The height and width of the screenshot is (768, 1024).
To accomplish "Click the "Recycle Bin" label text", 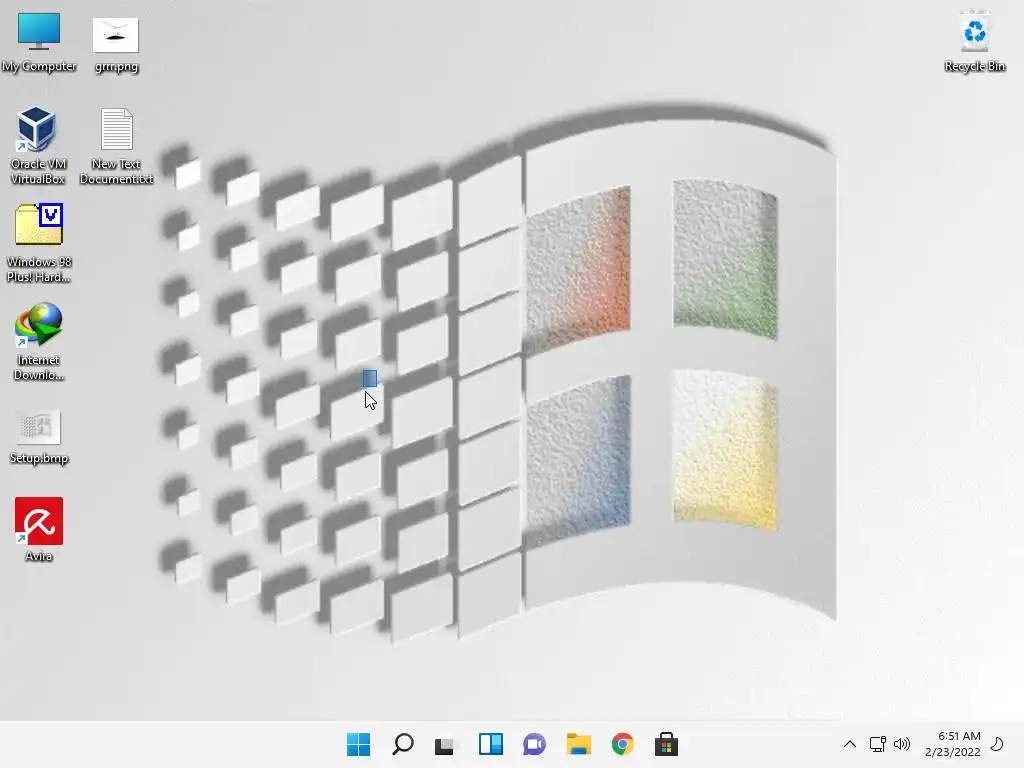I will pyautogui.click(x=974, y=66).
